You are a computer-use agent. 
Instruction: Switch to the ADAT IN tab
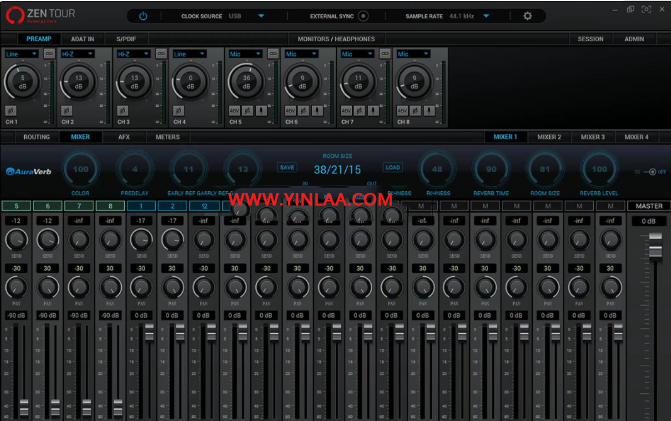(83, 39)
